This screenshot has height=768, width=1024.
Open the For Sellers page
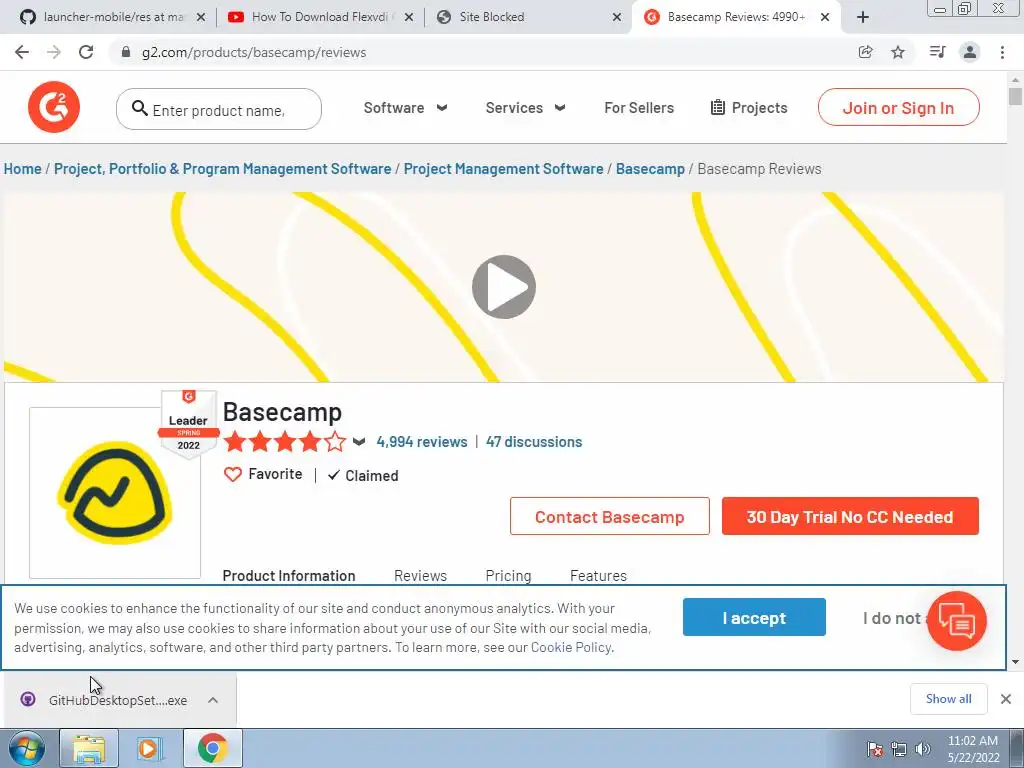tap(639, 108)
